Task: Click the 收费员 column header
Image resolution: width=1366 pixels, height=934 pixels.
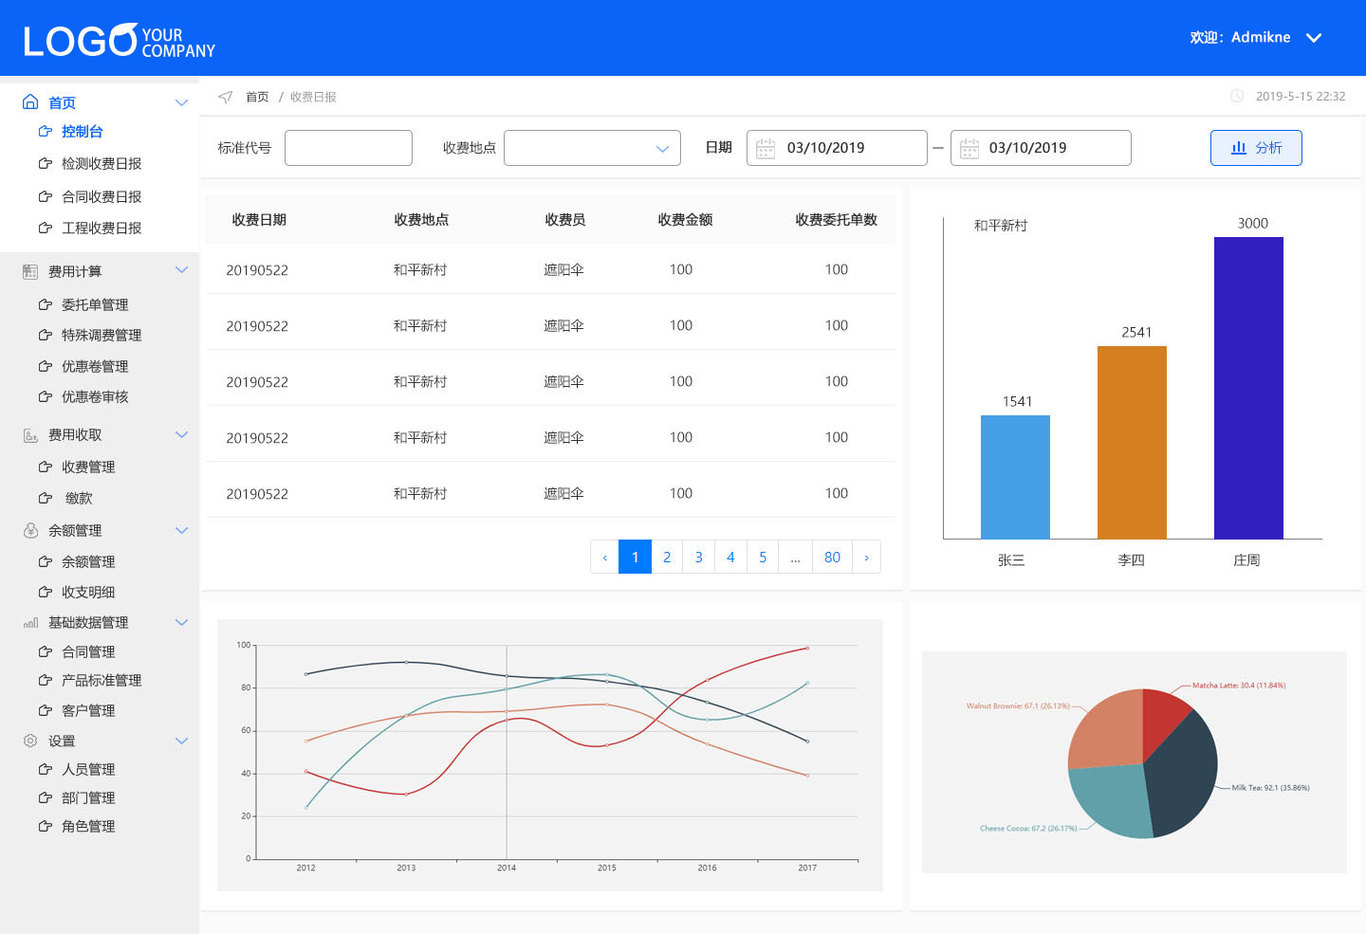Action: point(565,220)
